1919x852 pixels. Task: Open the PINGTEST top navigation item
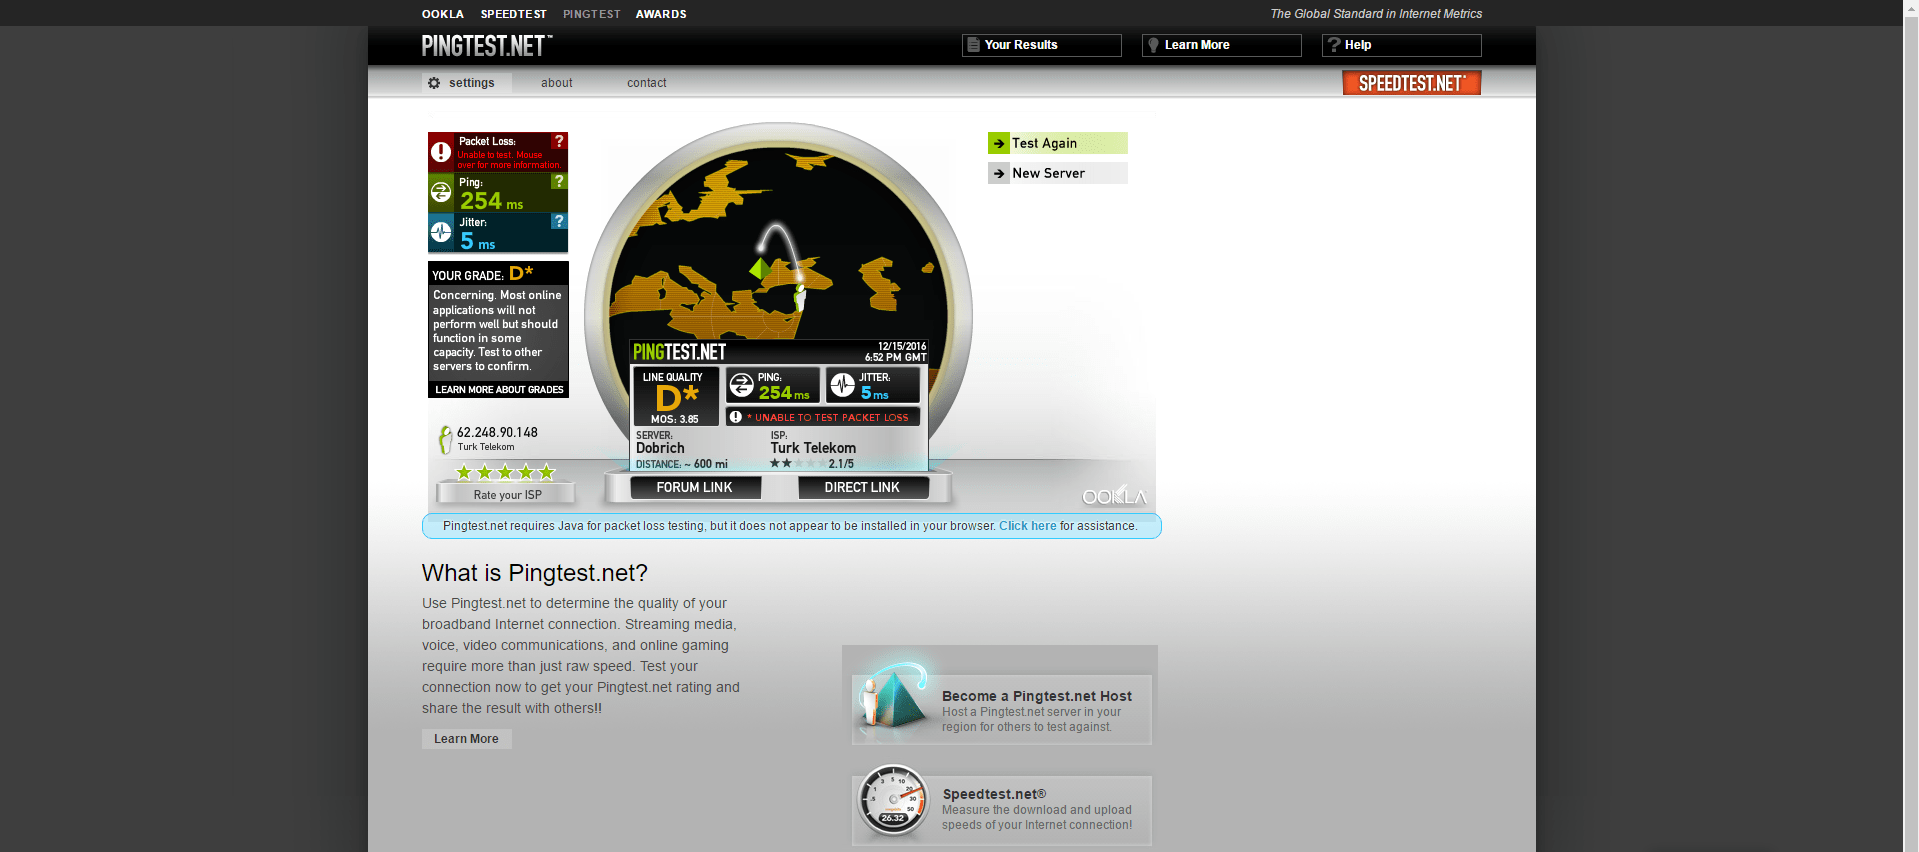coord(592,14)
